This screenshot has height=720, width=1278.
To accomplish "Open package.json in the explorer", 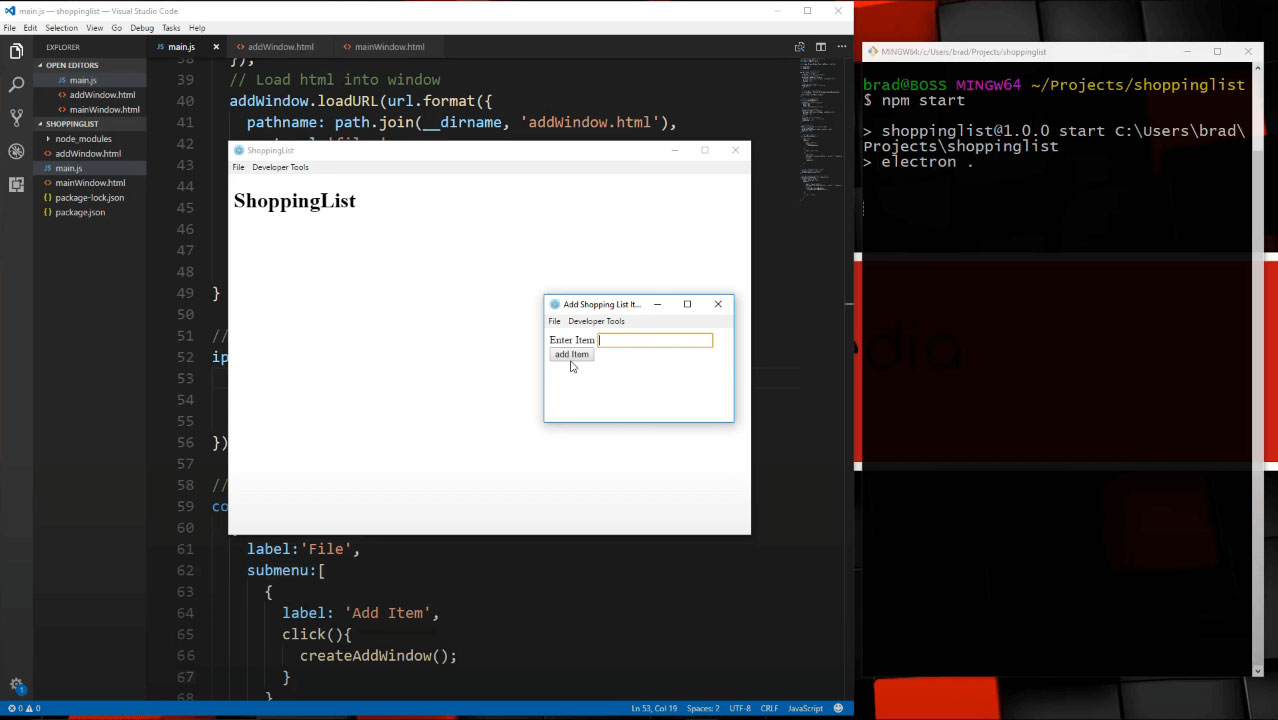I will pos(80,212).
